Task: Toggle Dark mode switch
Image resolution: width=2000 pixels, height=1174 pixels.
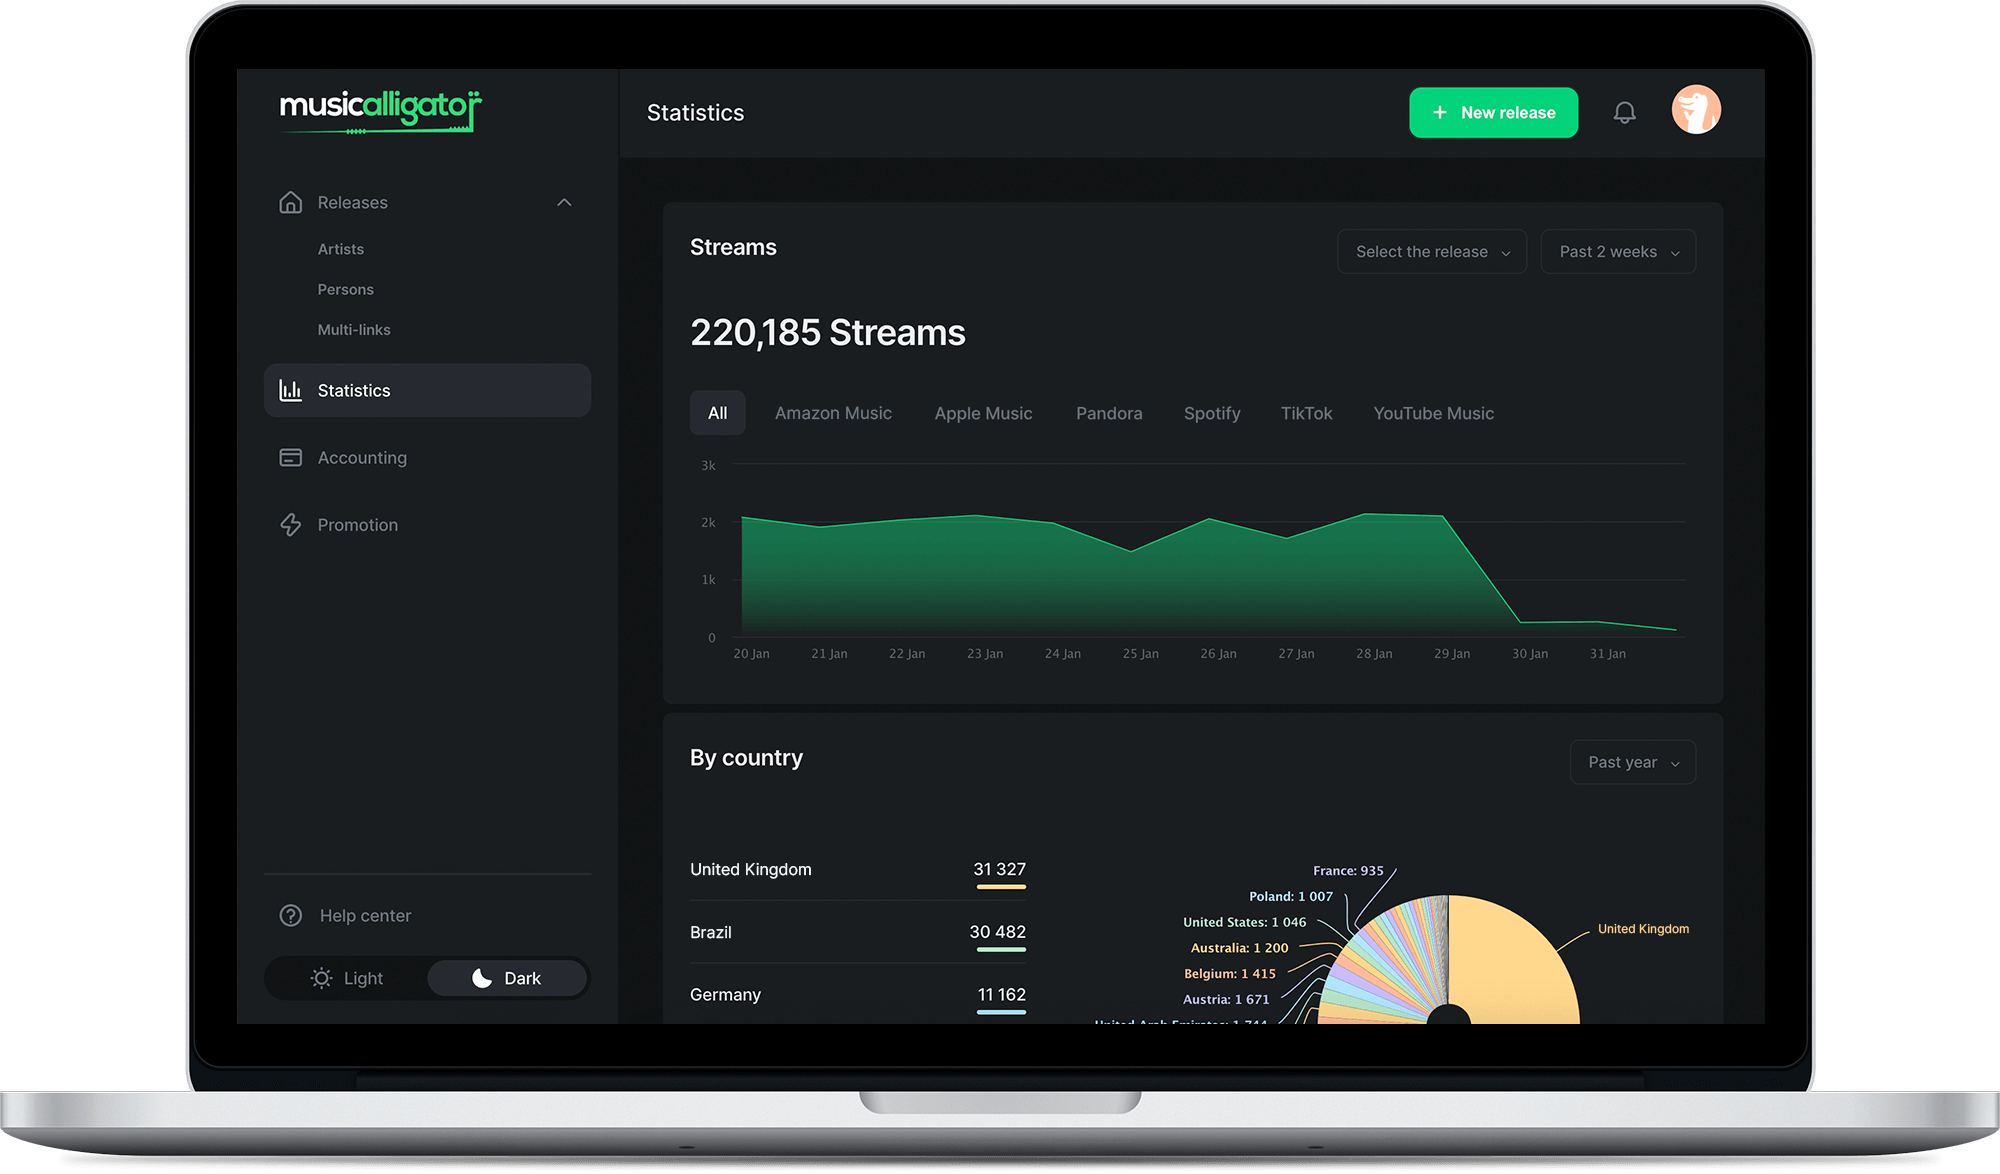Action: click(506, 978)
